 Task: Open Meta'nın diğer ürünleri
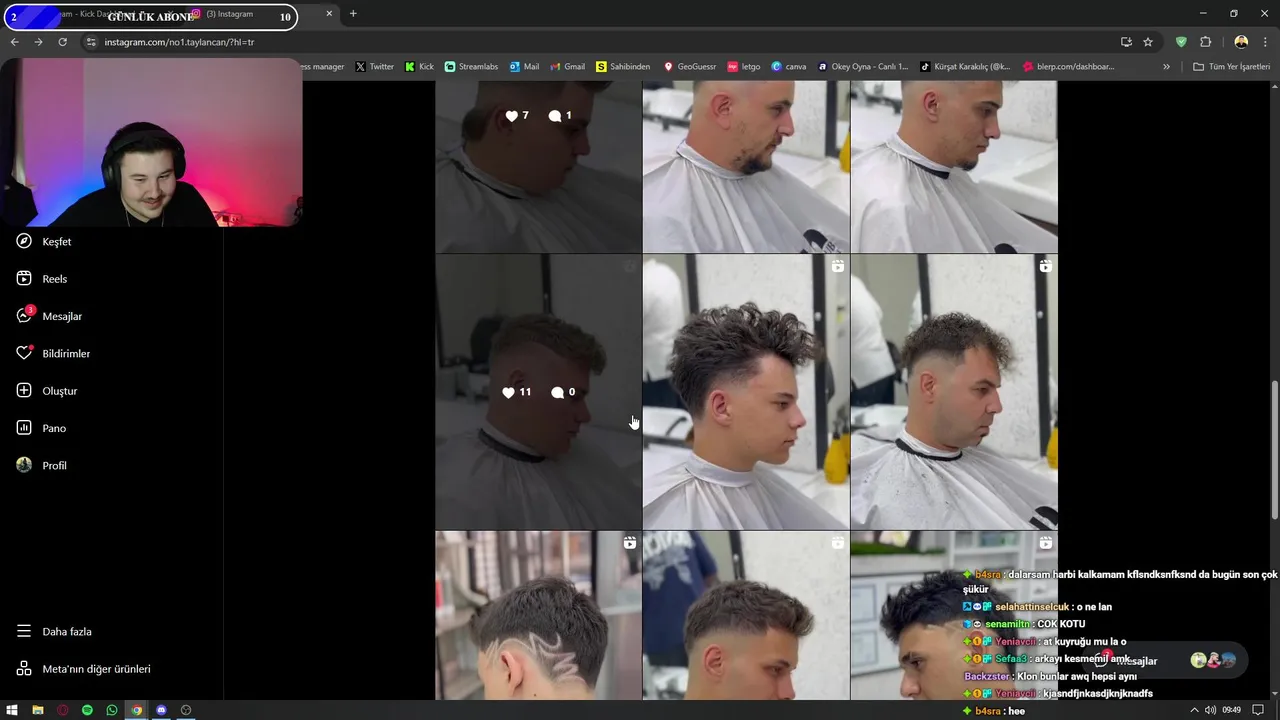point(83,668)
